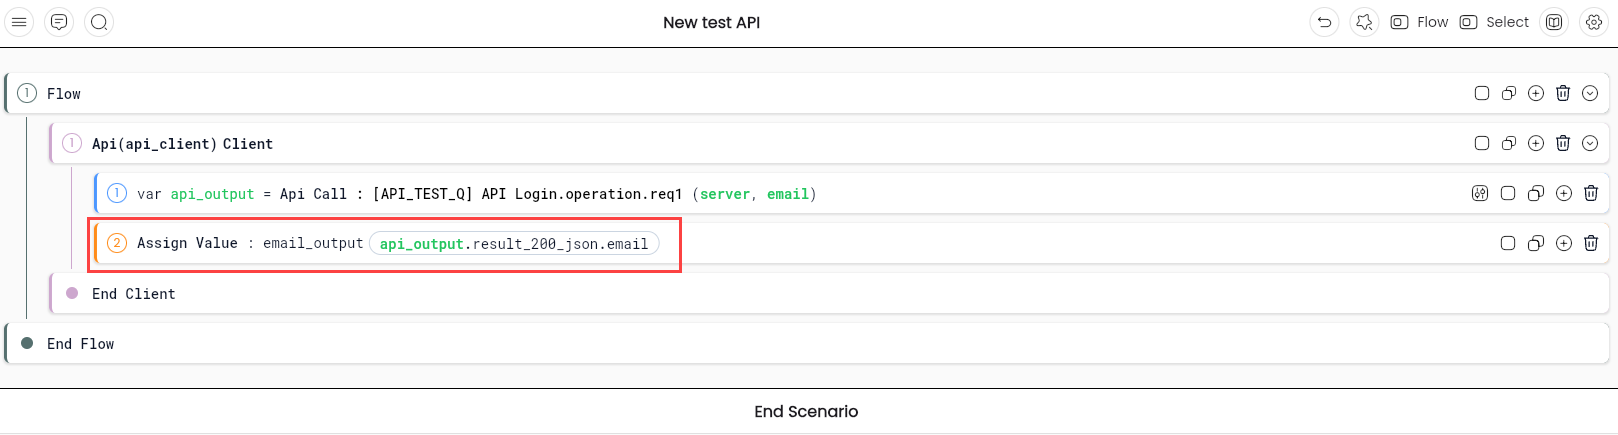This screenshot has height=435, width=1618.
Task: Select the Assign Value step number 2 circle
Action: [x=117, y=243]
